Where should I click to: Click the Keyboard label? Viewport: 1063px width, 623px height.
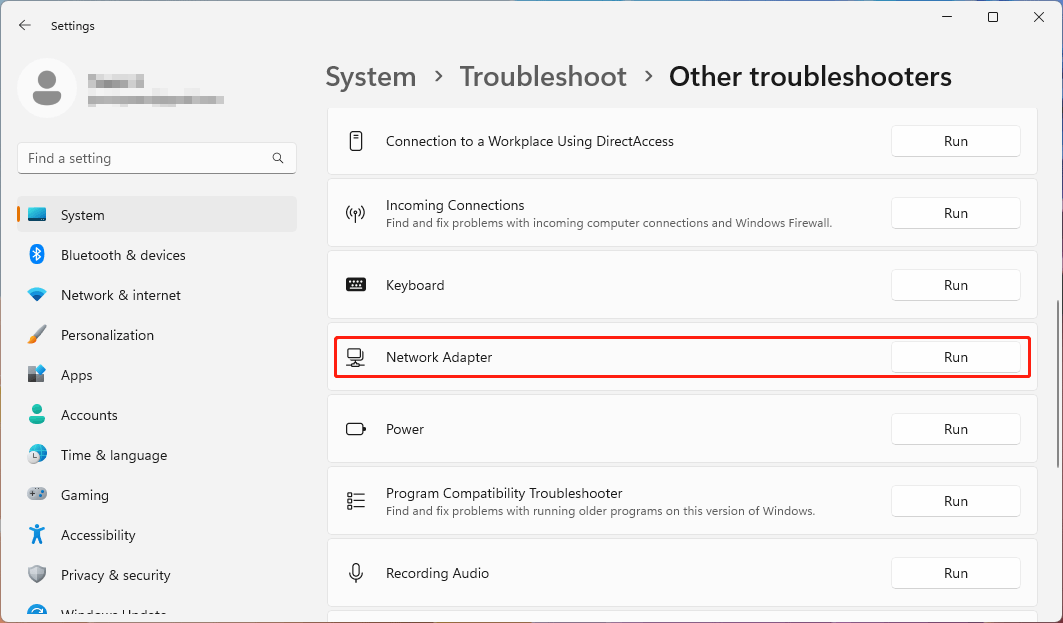tap(415, 285)
